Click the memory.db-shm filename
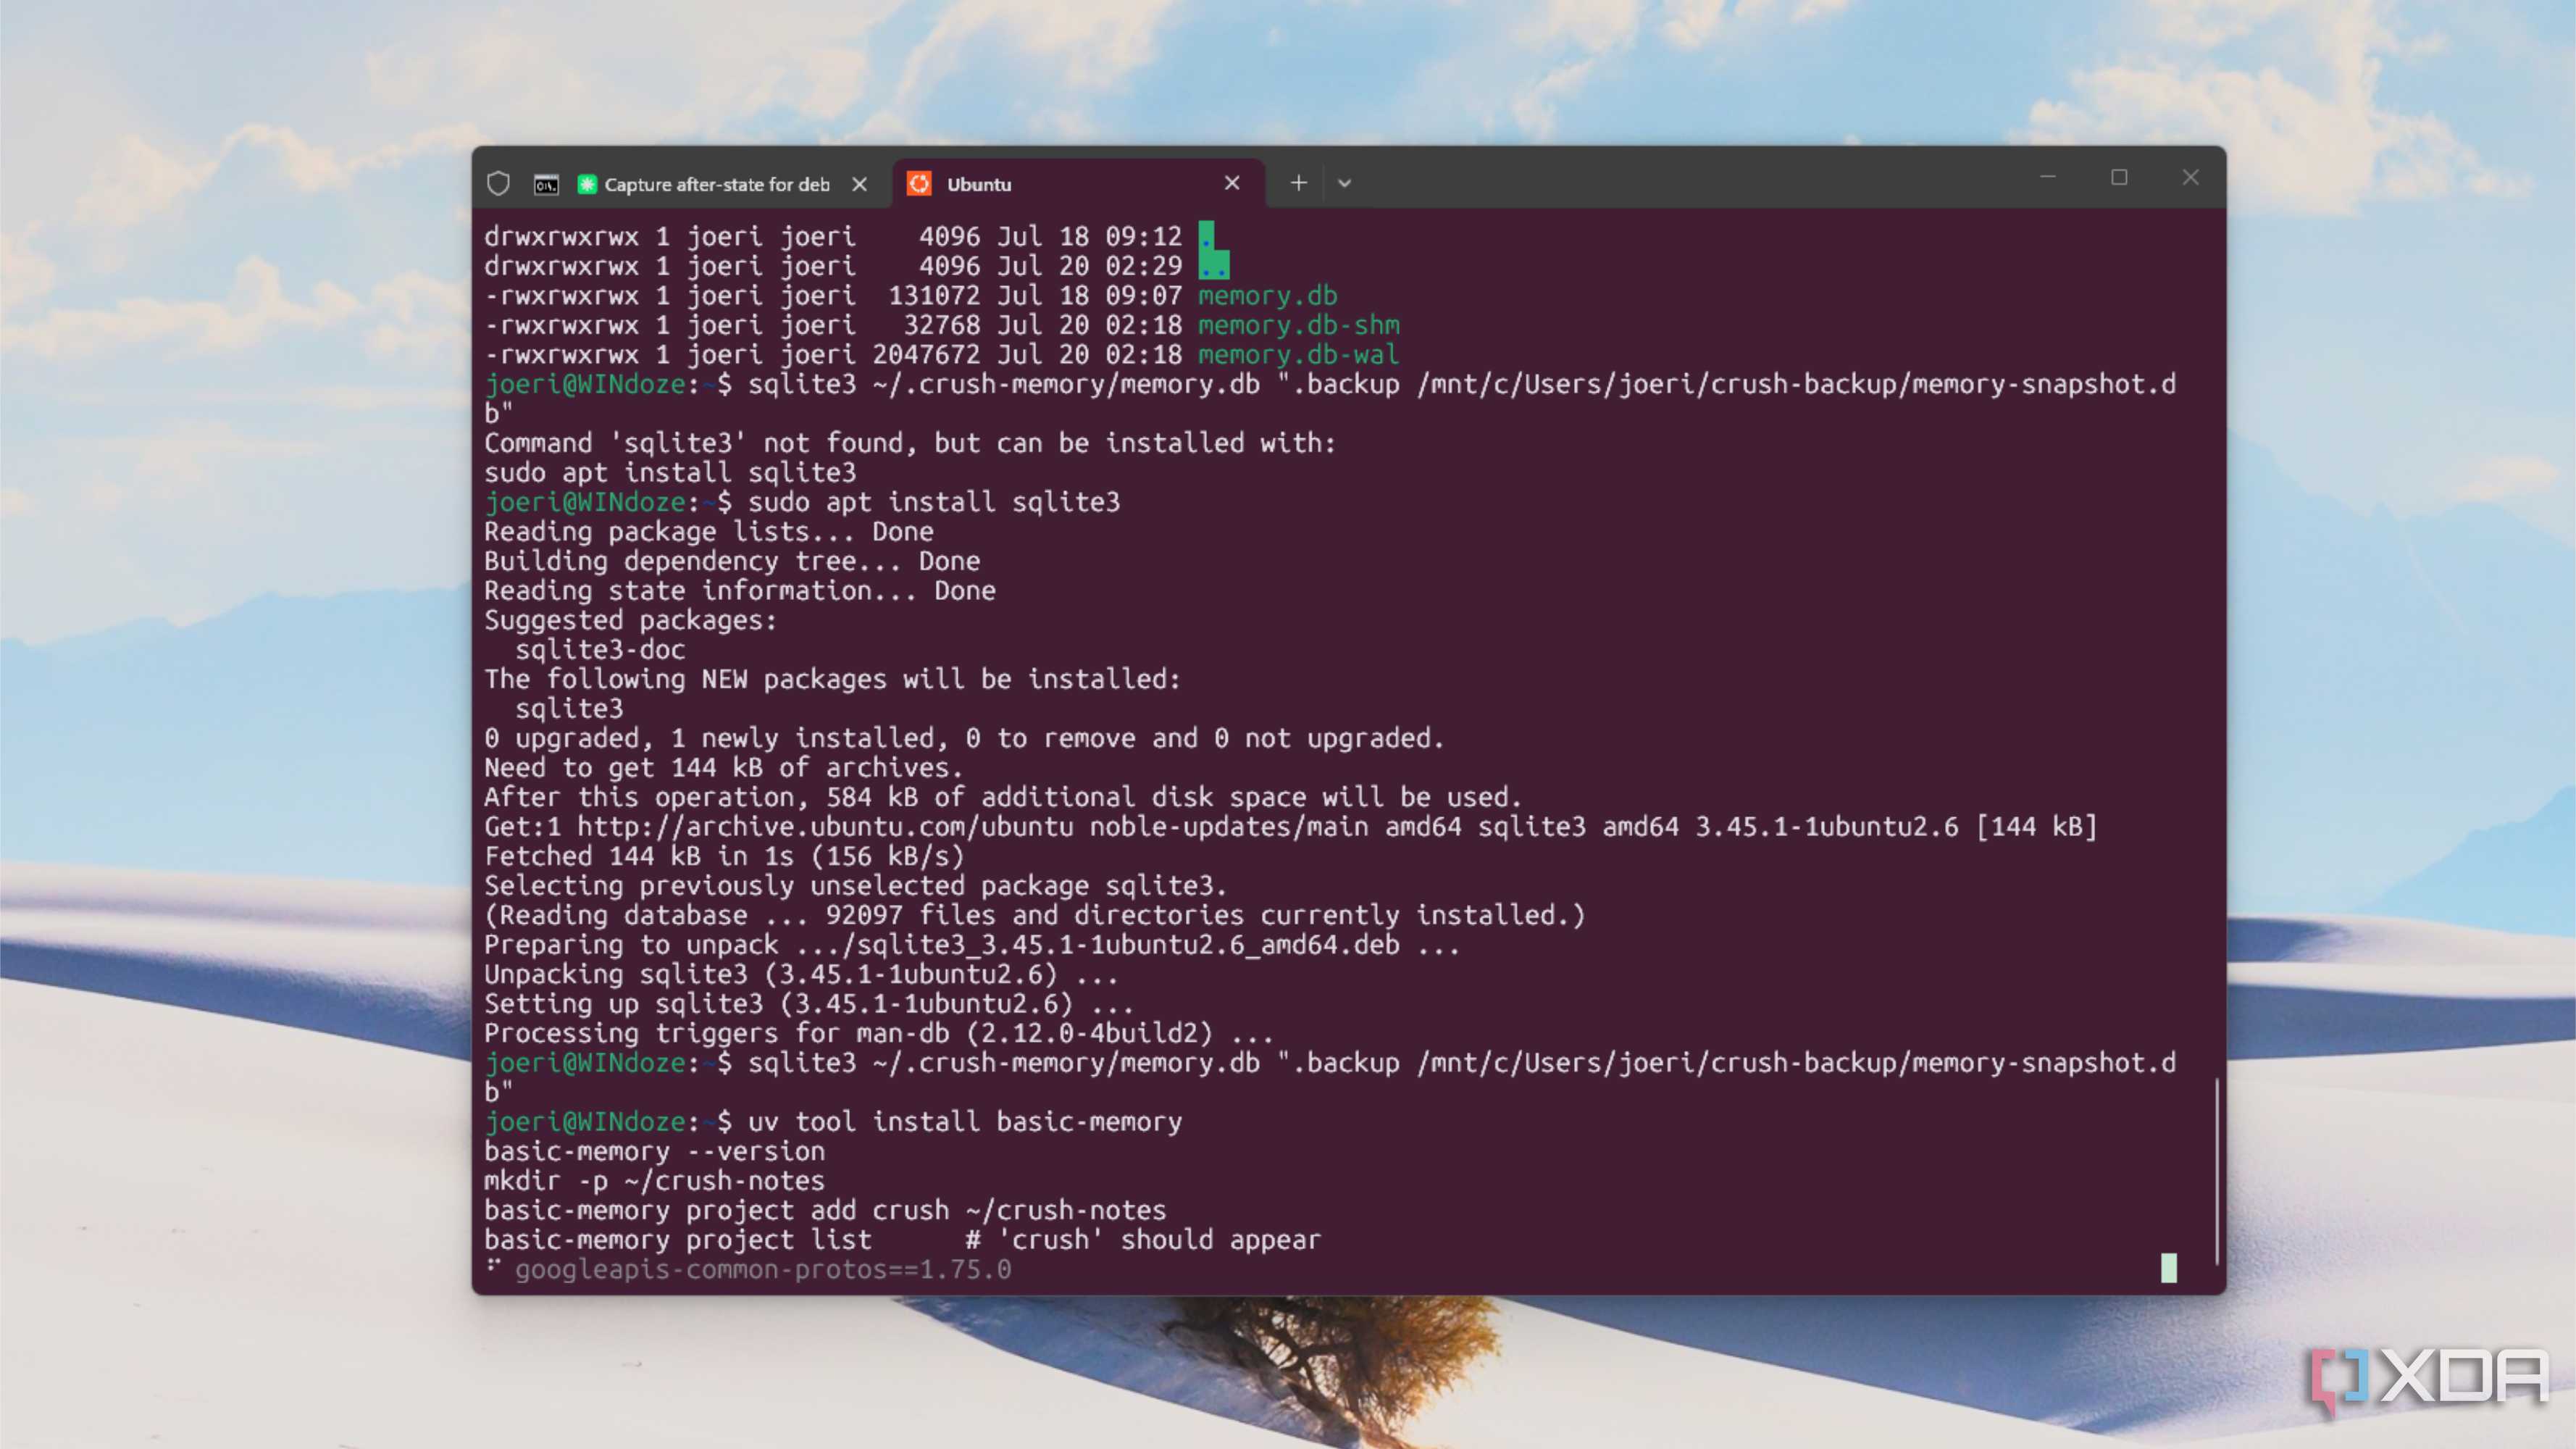This screenshot has height=1449, width=2576. coord(1298,325)
